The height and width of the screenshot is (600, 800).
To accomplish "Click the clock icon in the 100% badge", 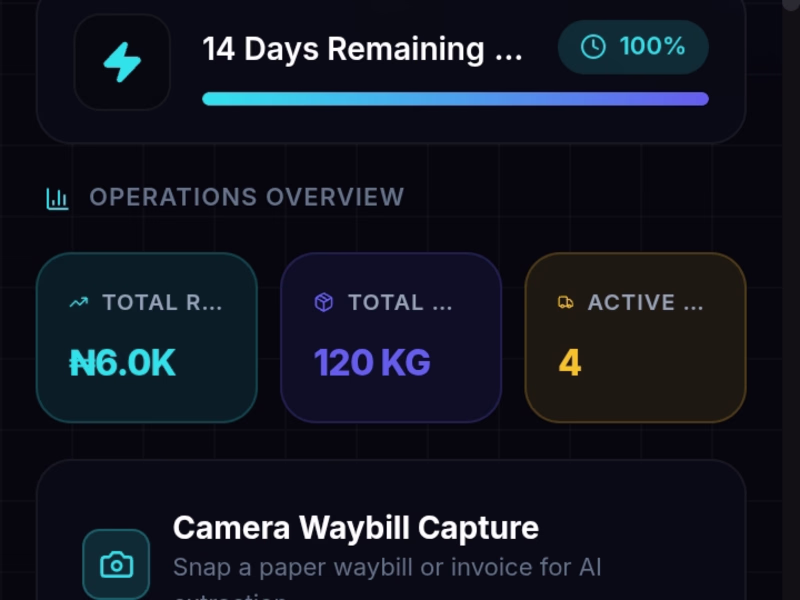I will (x=593, y=46).
